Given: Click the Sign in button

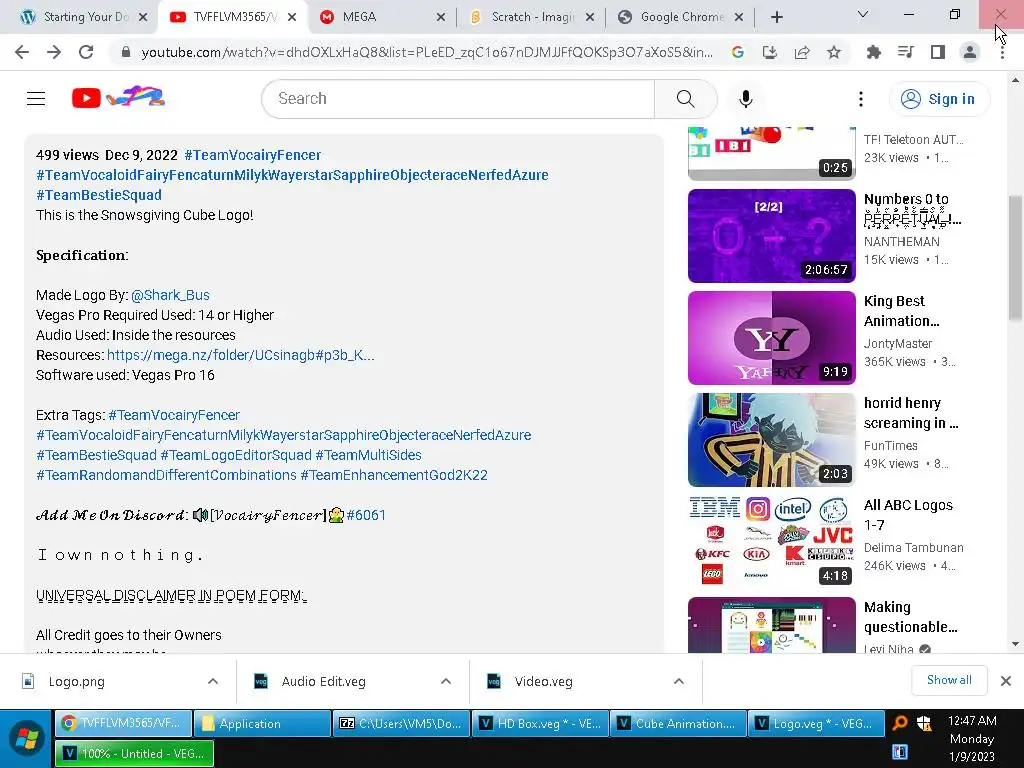Looking at the screenshot, I should point(939,99).
